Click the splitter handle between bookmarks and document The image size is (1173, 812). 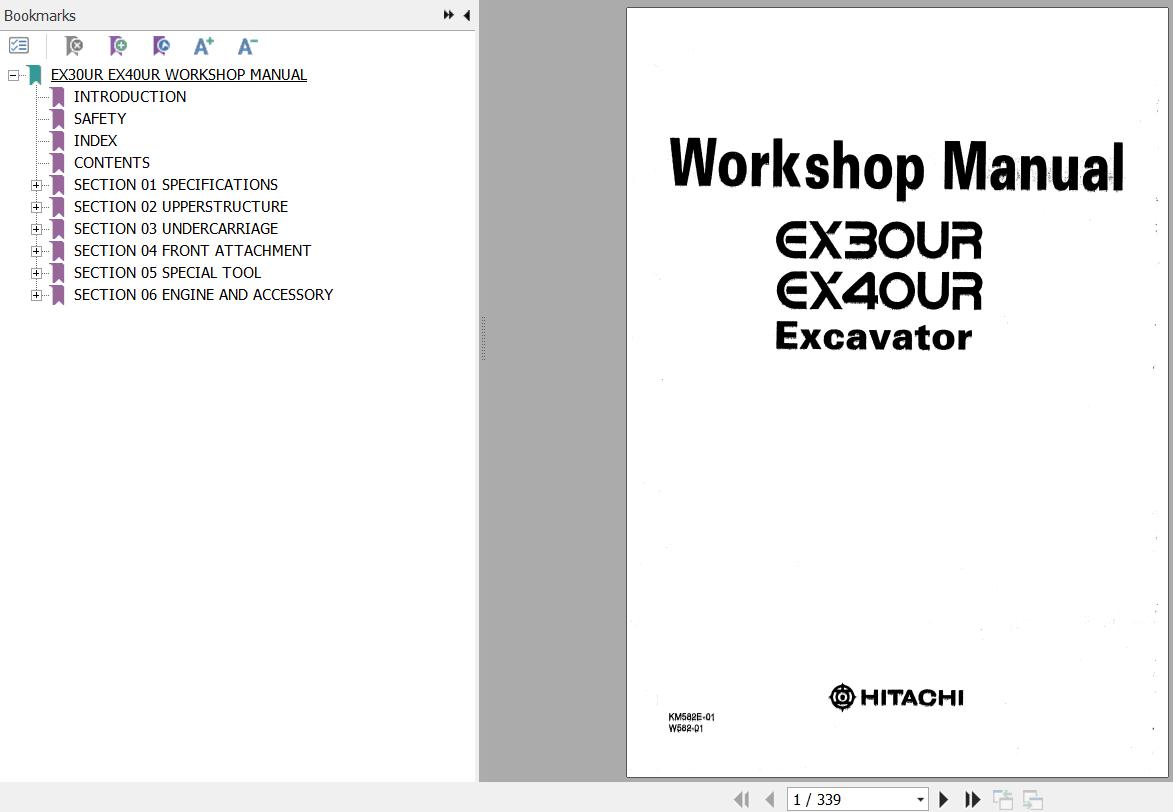click(483, 338)
